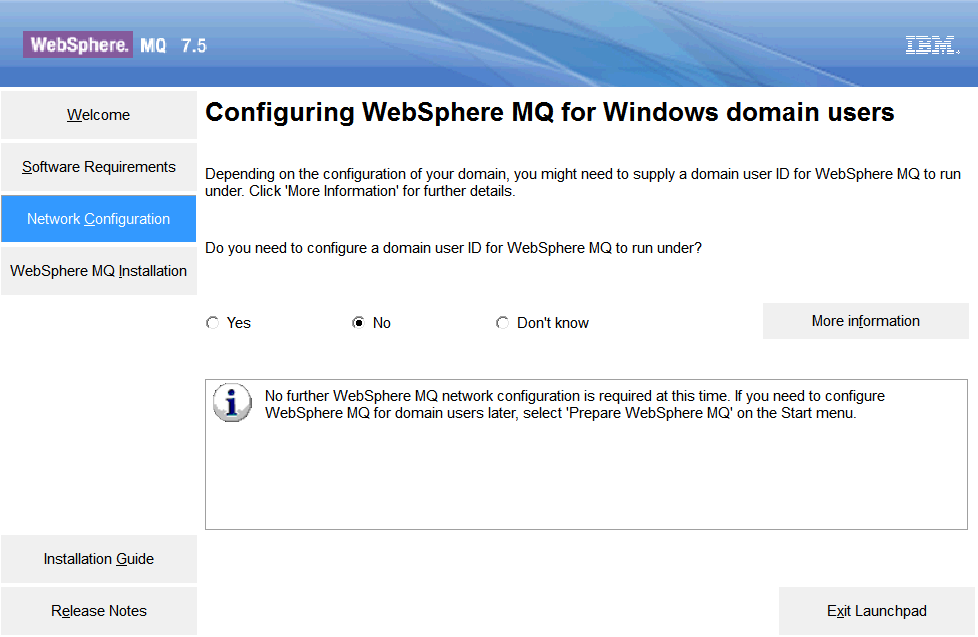Click the IBM logo in the header
The image size is (978, 637).
click(x=932, y=45)
